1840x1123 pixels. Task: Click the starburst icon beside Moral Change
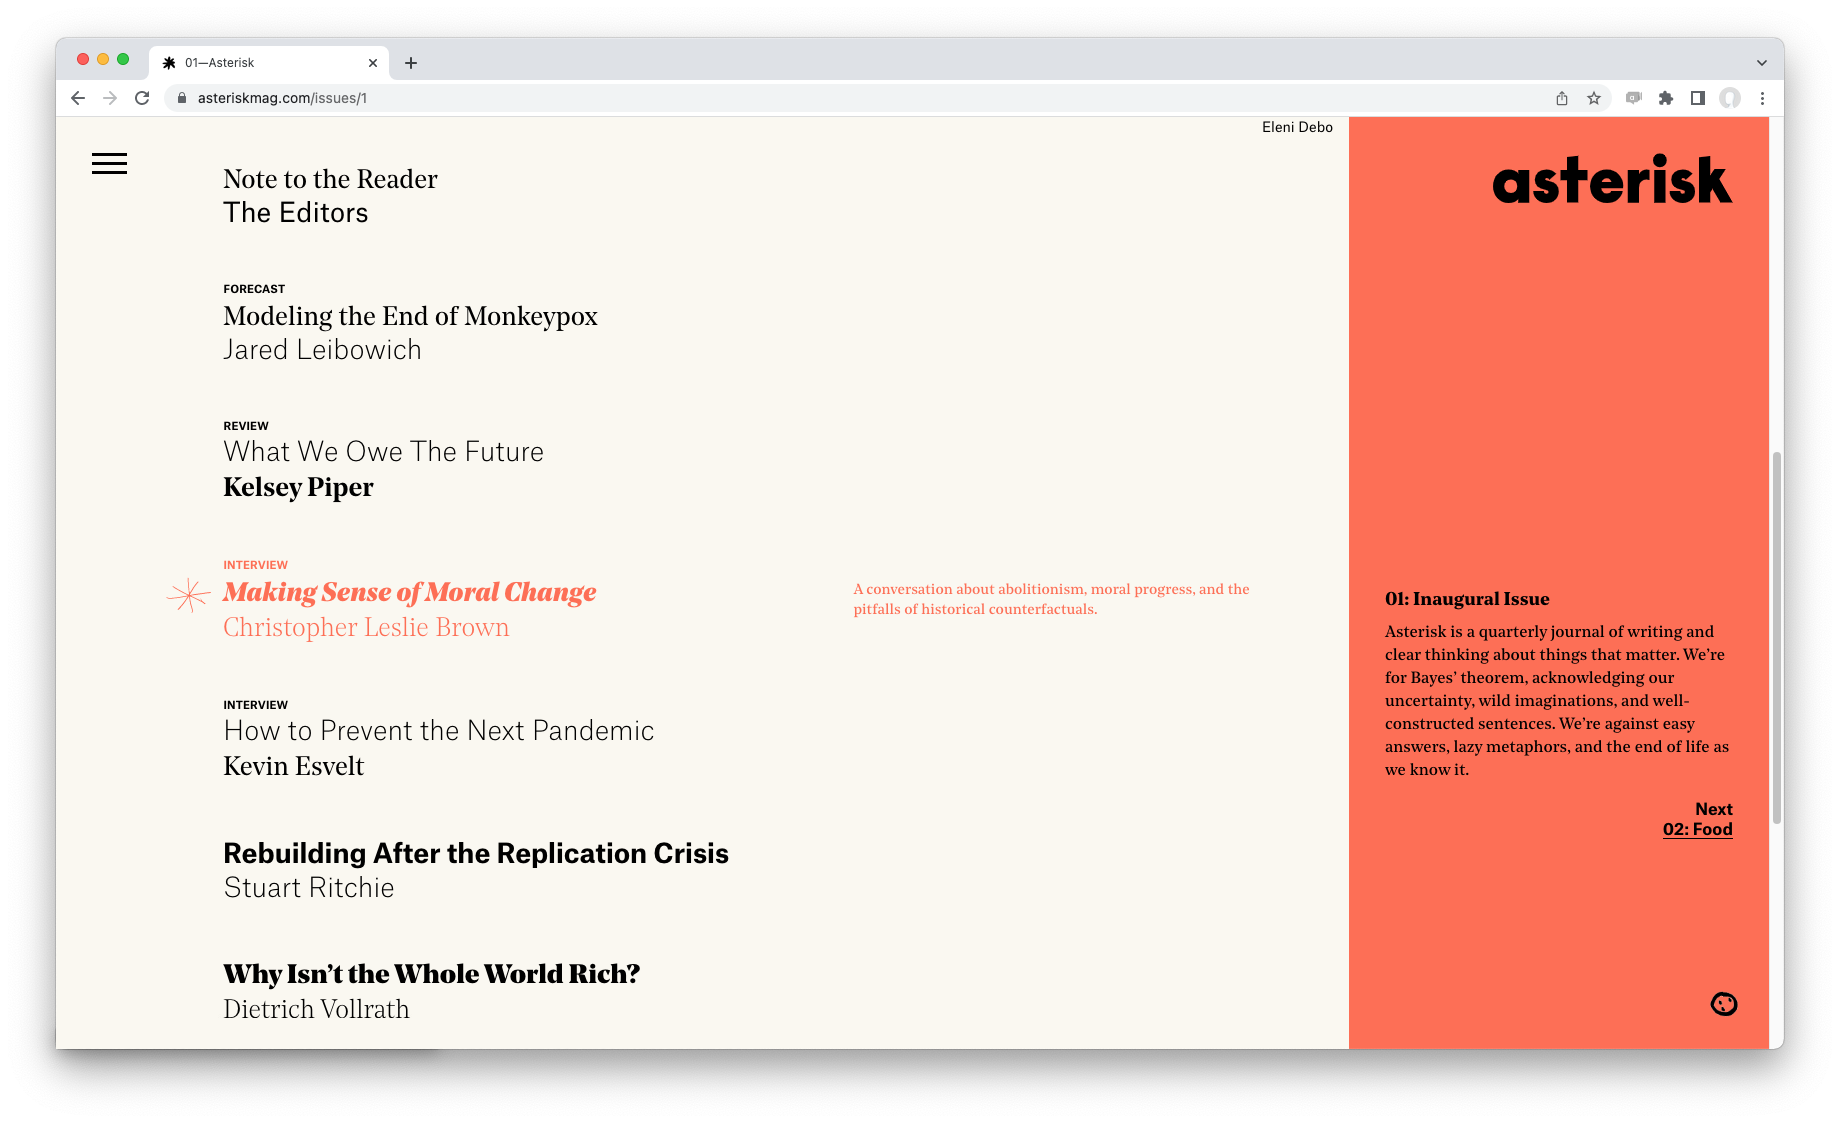pos(188,595)
